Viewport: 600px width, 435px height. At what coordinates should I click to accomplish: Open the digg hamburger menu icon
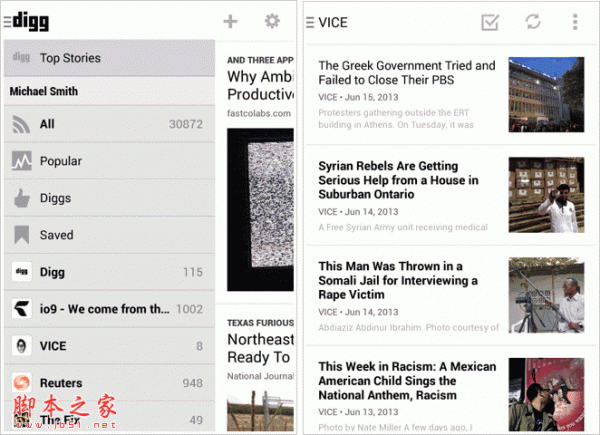point(8,22)
